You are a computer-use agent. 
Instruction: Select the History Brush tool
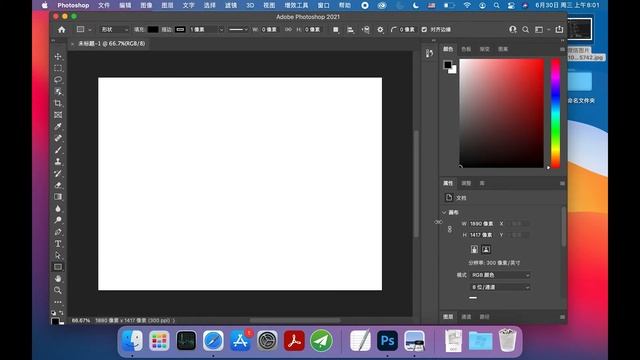(58, 173)
